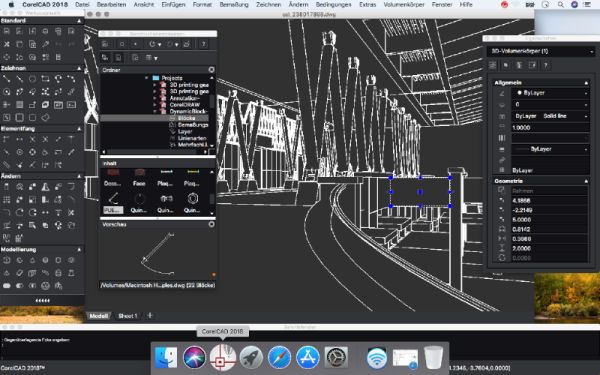This screenshot has width=600, height=375.
Task: Select the grid pattern tool in Ändern toolbar
Action: click(x=7, y=200)
